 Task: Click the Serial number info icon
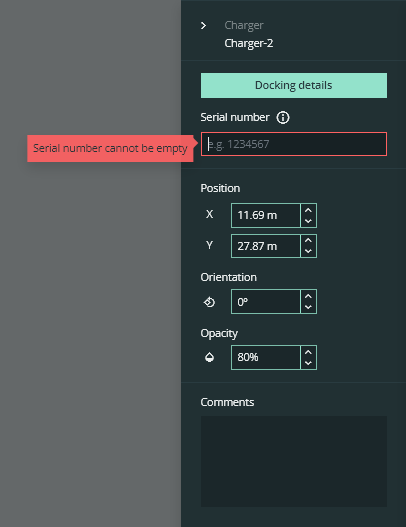point(283,118)
